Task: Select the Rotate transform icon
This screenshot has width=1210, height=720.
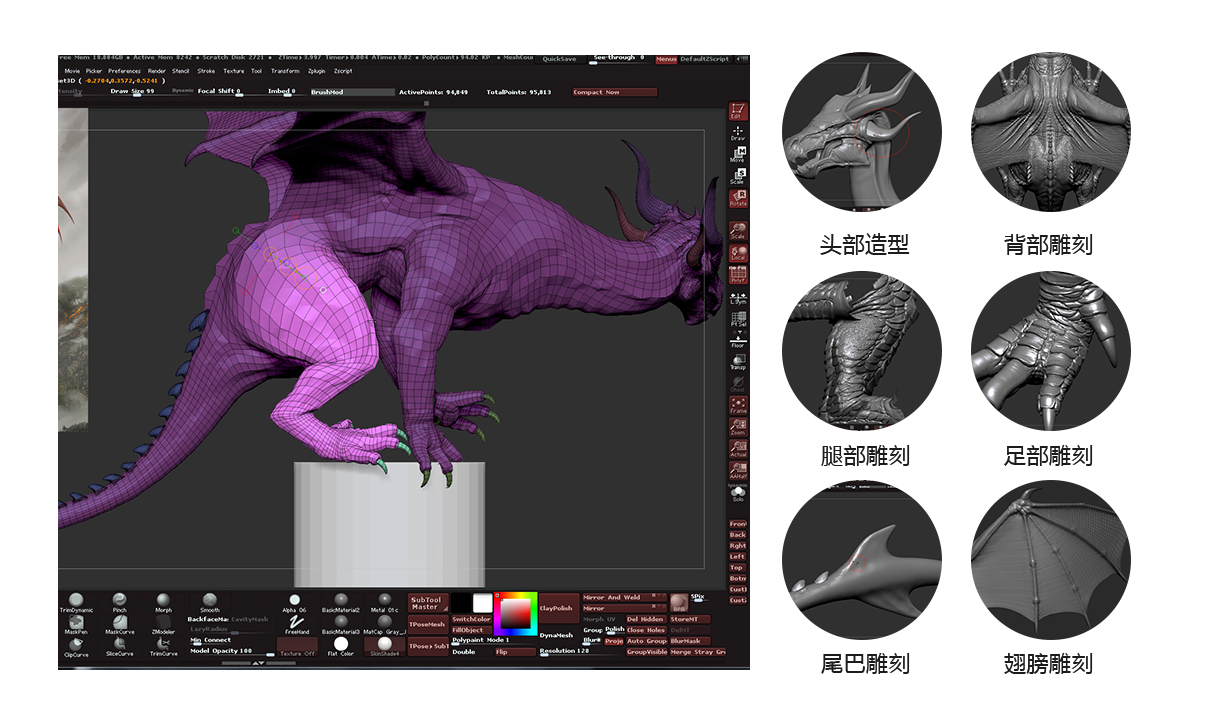Action: click(x=738, y=197)
